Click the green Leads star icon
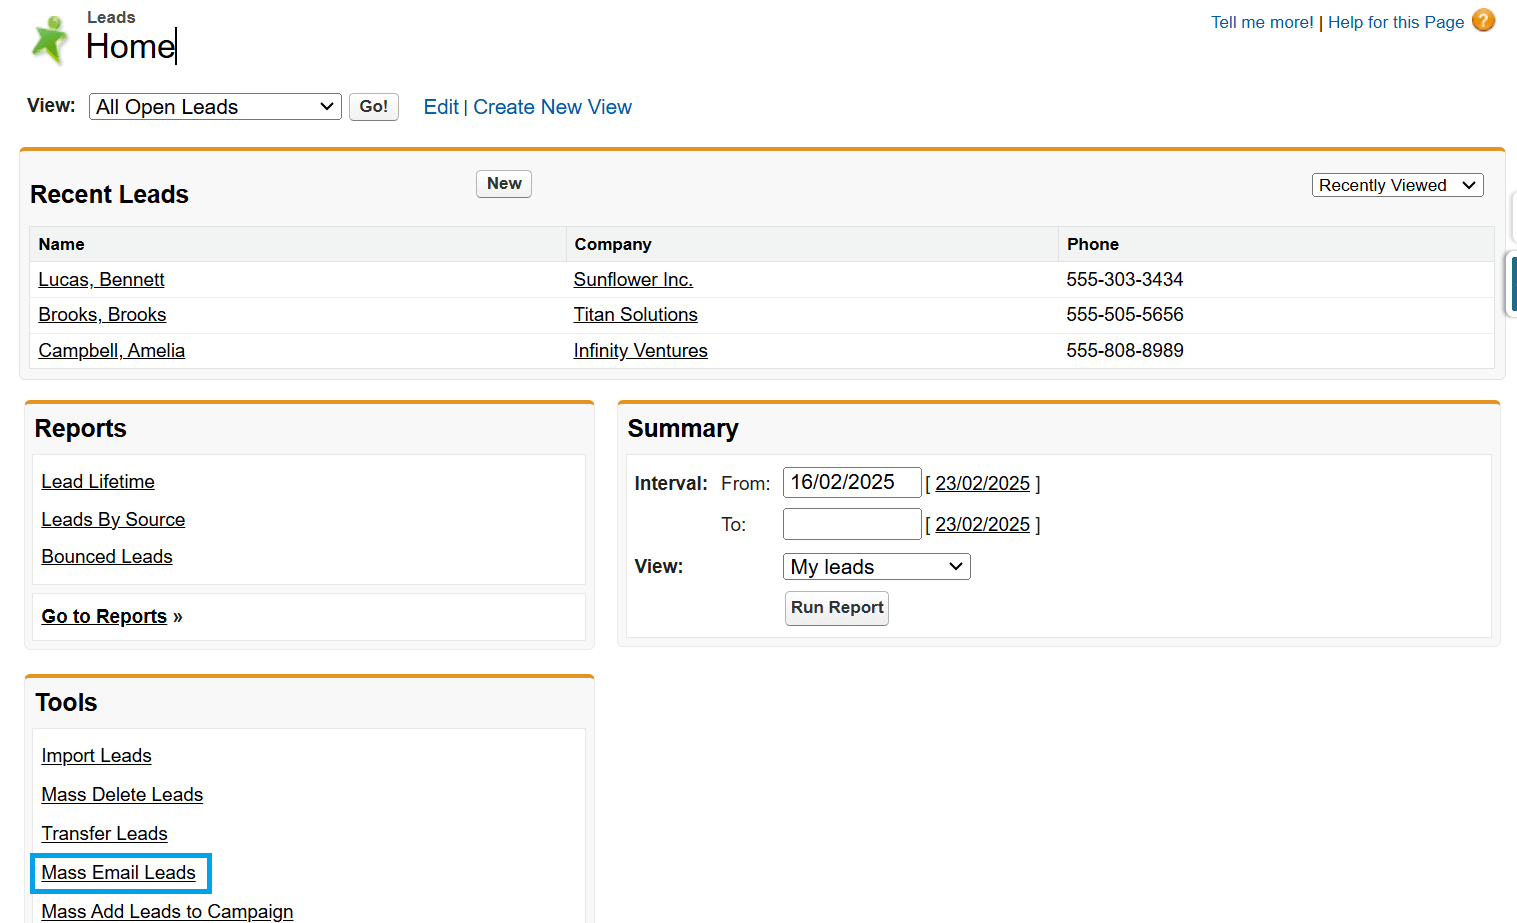The width and height of the screenshot is (1517, 923). (49, 40)
